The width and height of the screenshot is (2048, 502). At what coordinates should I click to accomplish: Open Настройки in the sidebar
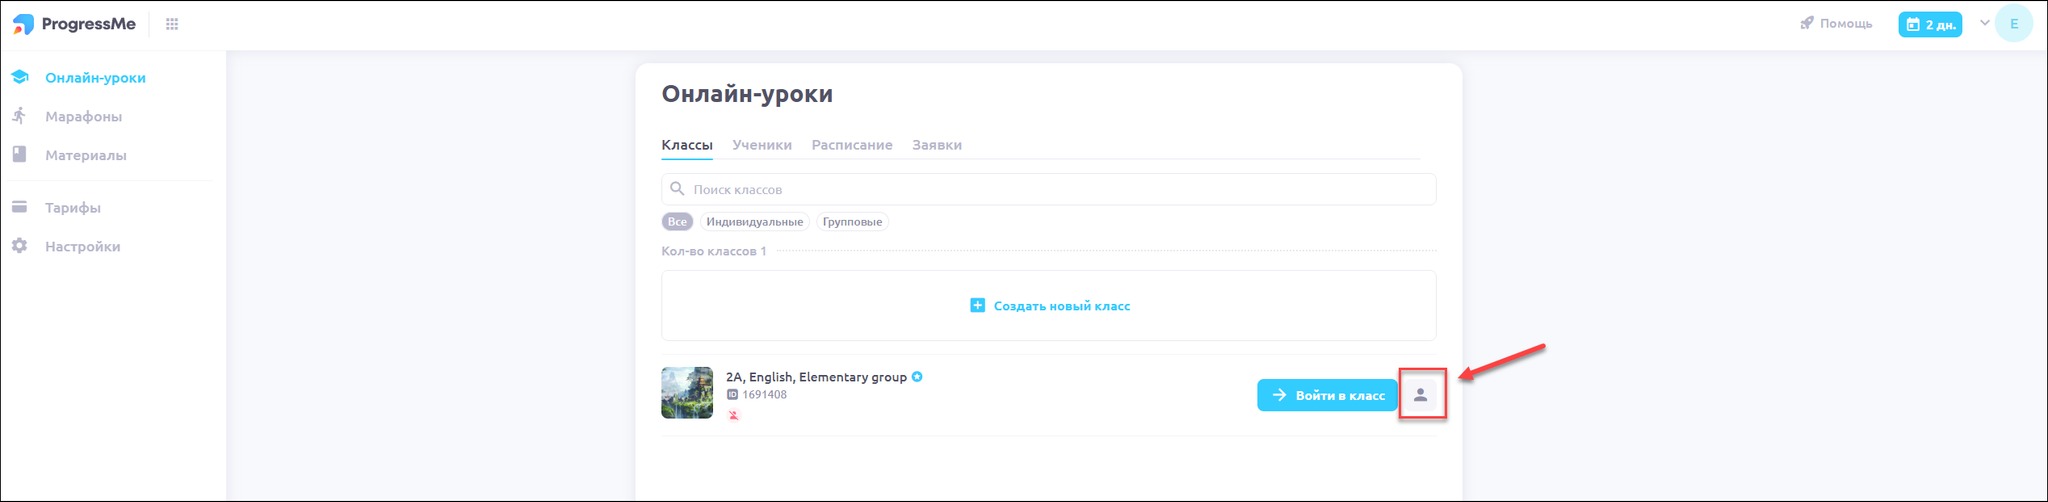point(82,246)
